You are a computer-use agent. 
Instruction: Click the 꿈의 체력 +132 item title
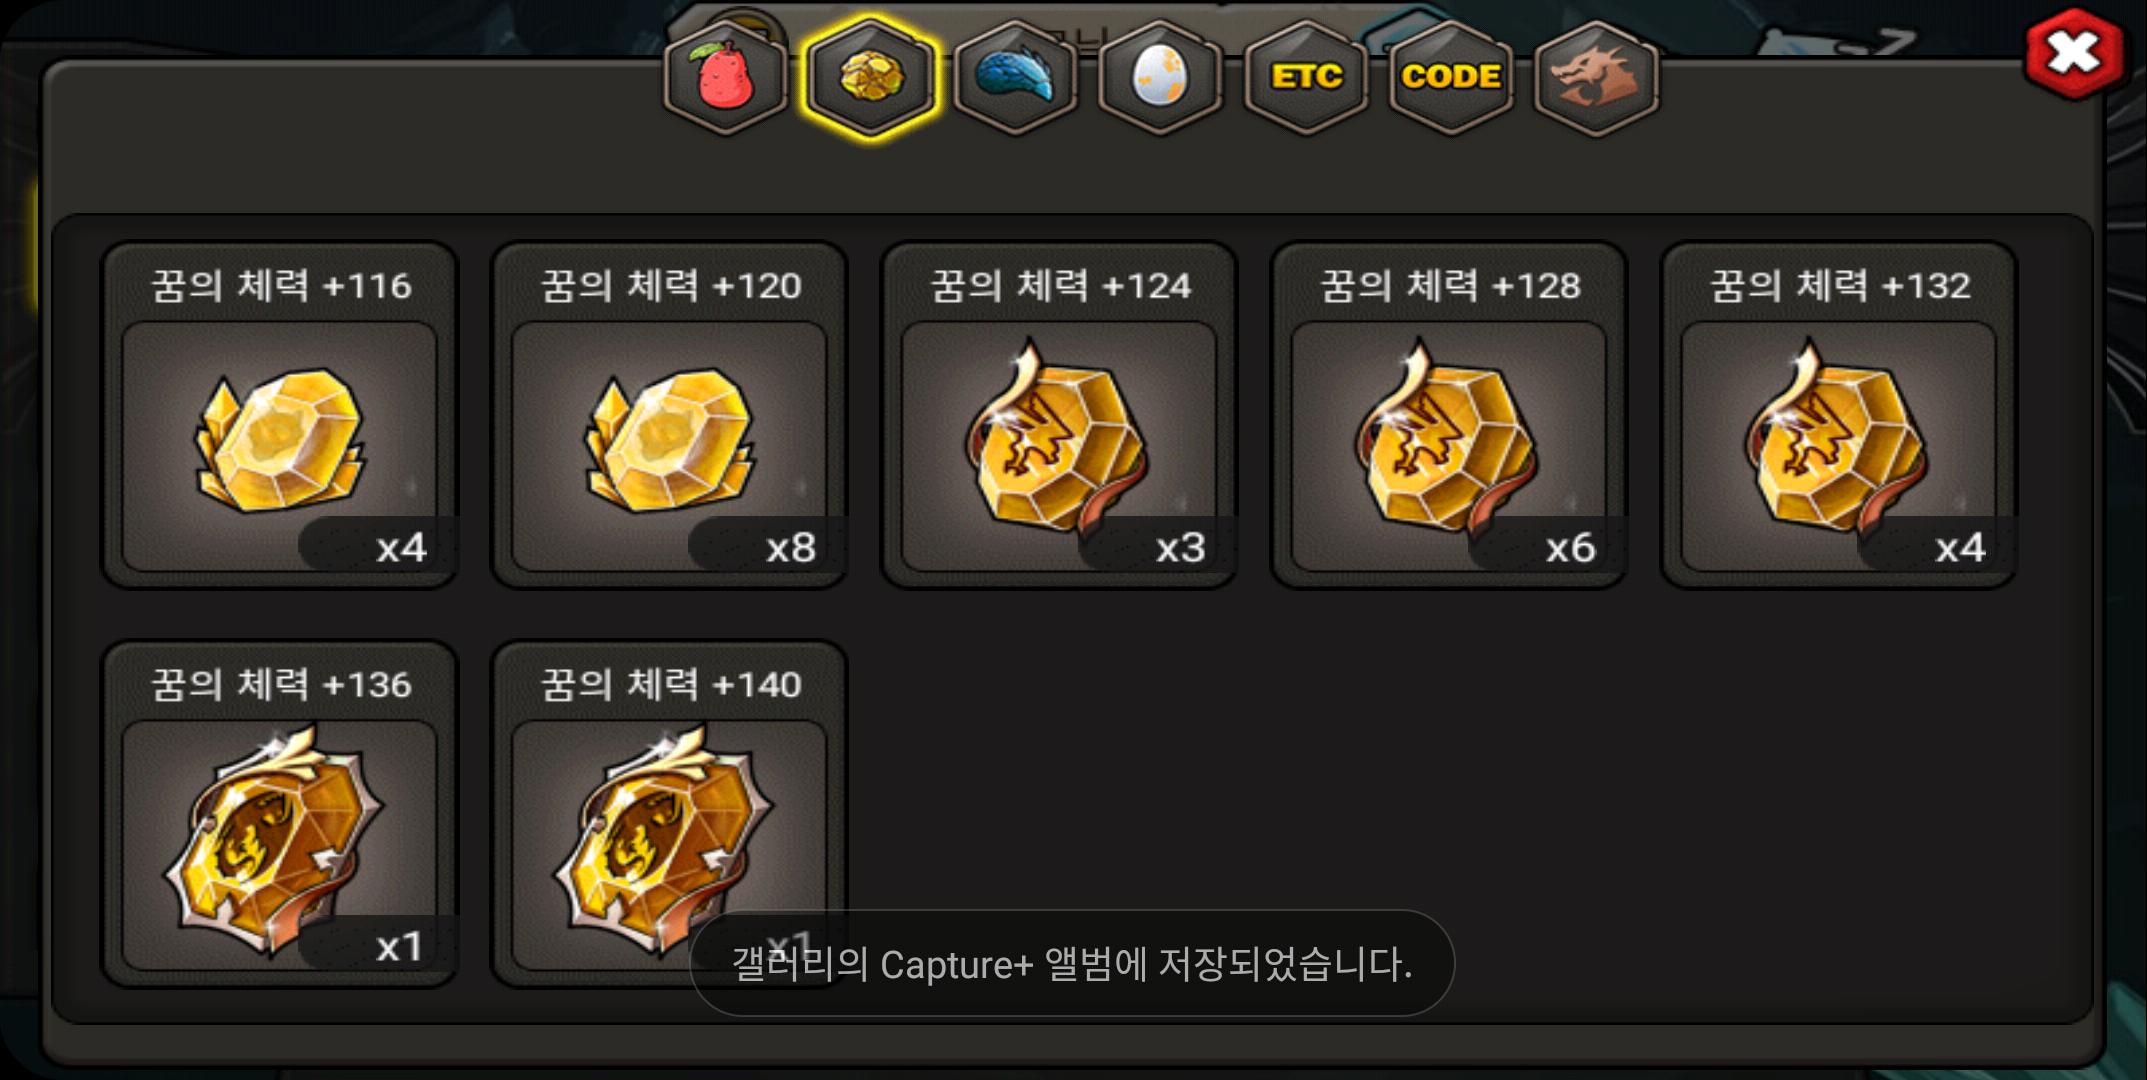(1841, 286)
